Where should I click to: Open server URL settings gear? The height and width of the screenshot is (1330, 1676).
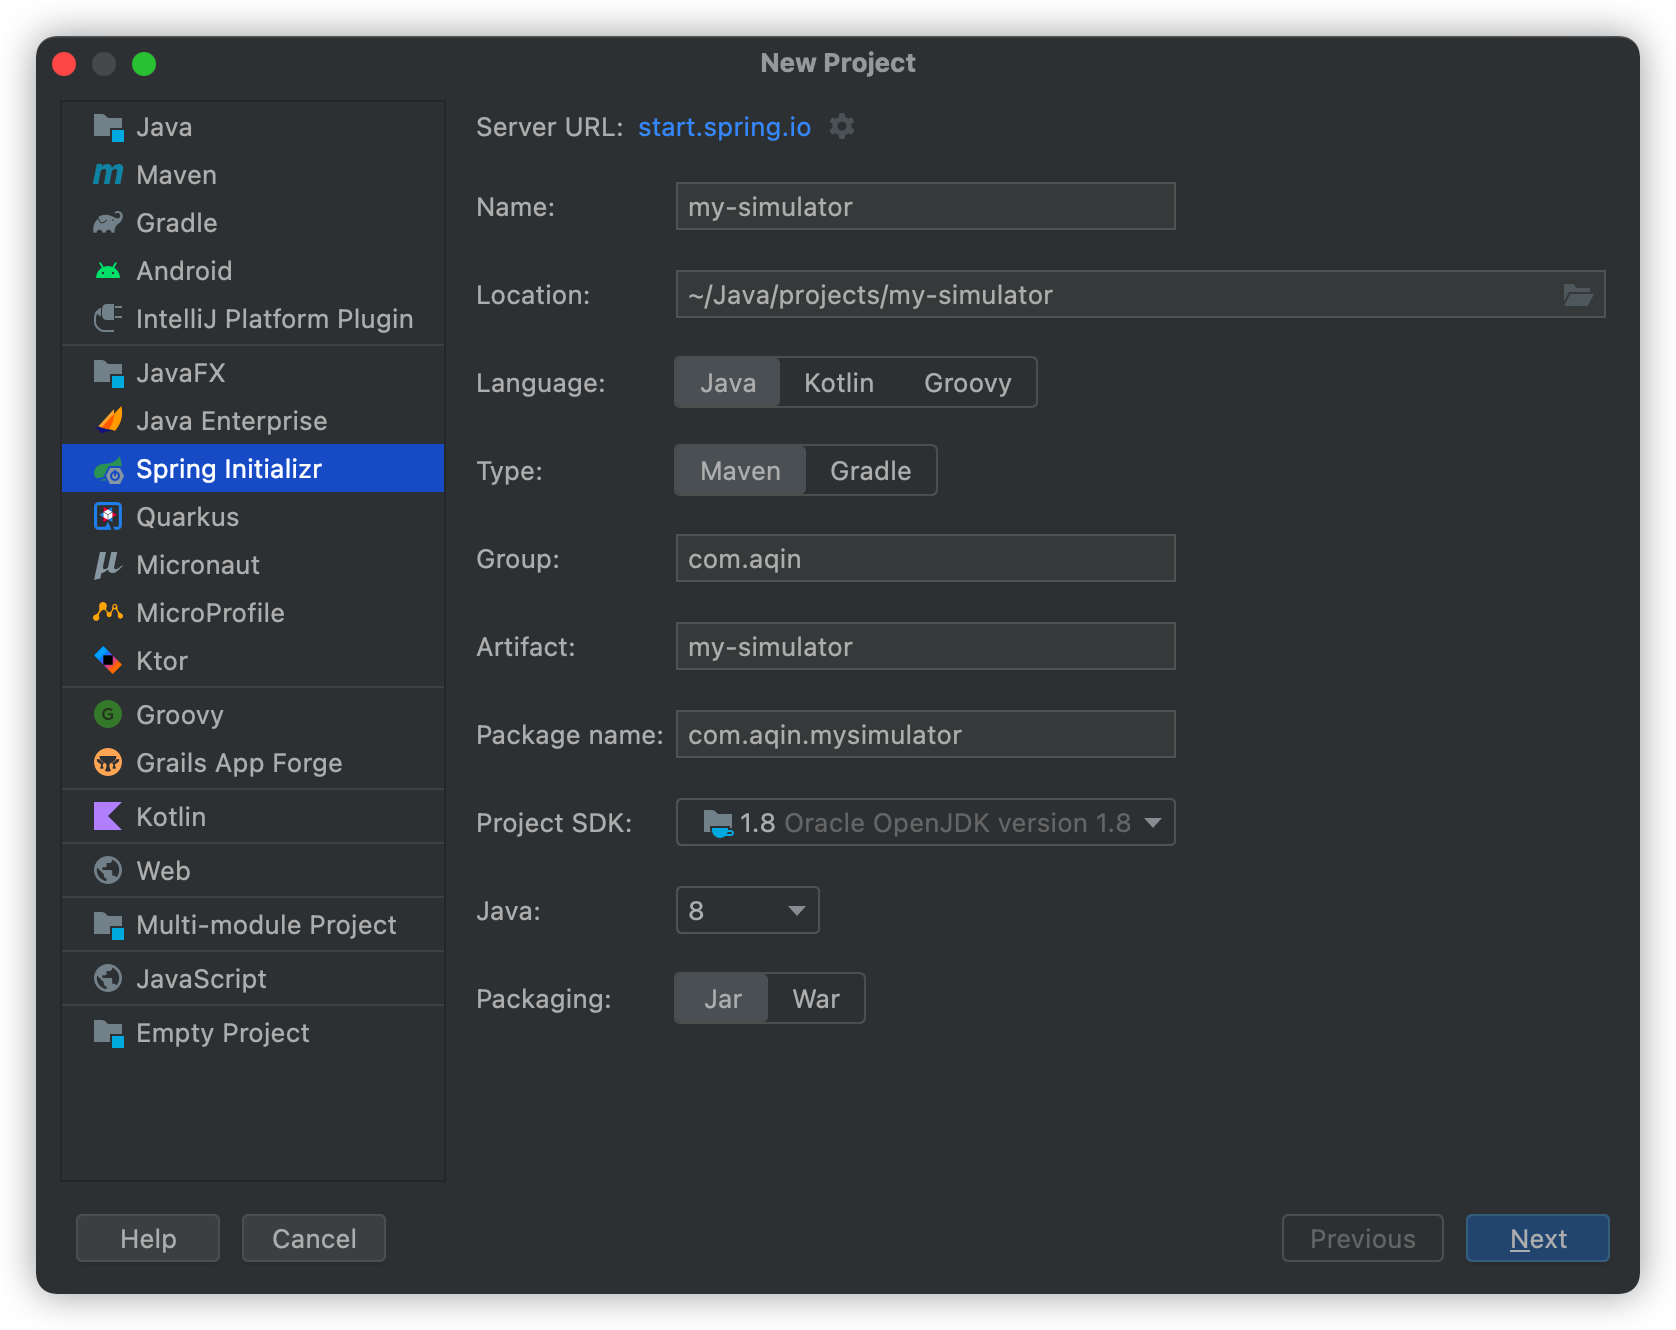coord(842,127)
